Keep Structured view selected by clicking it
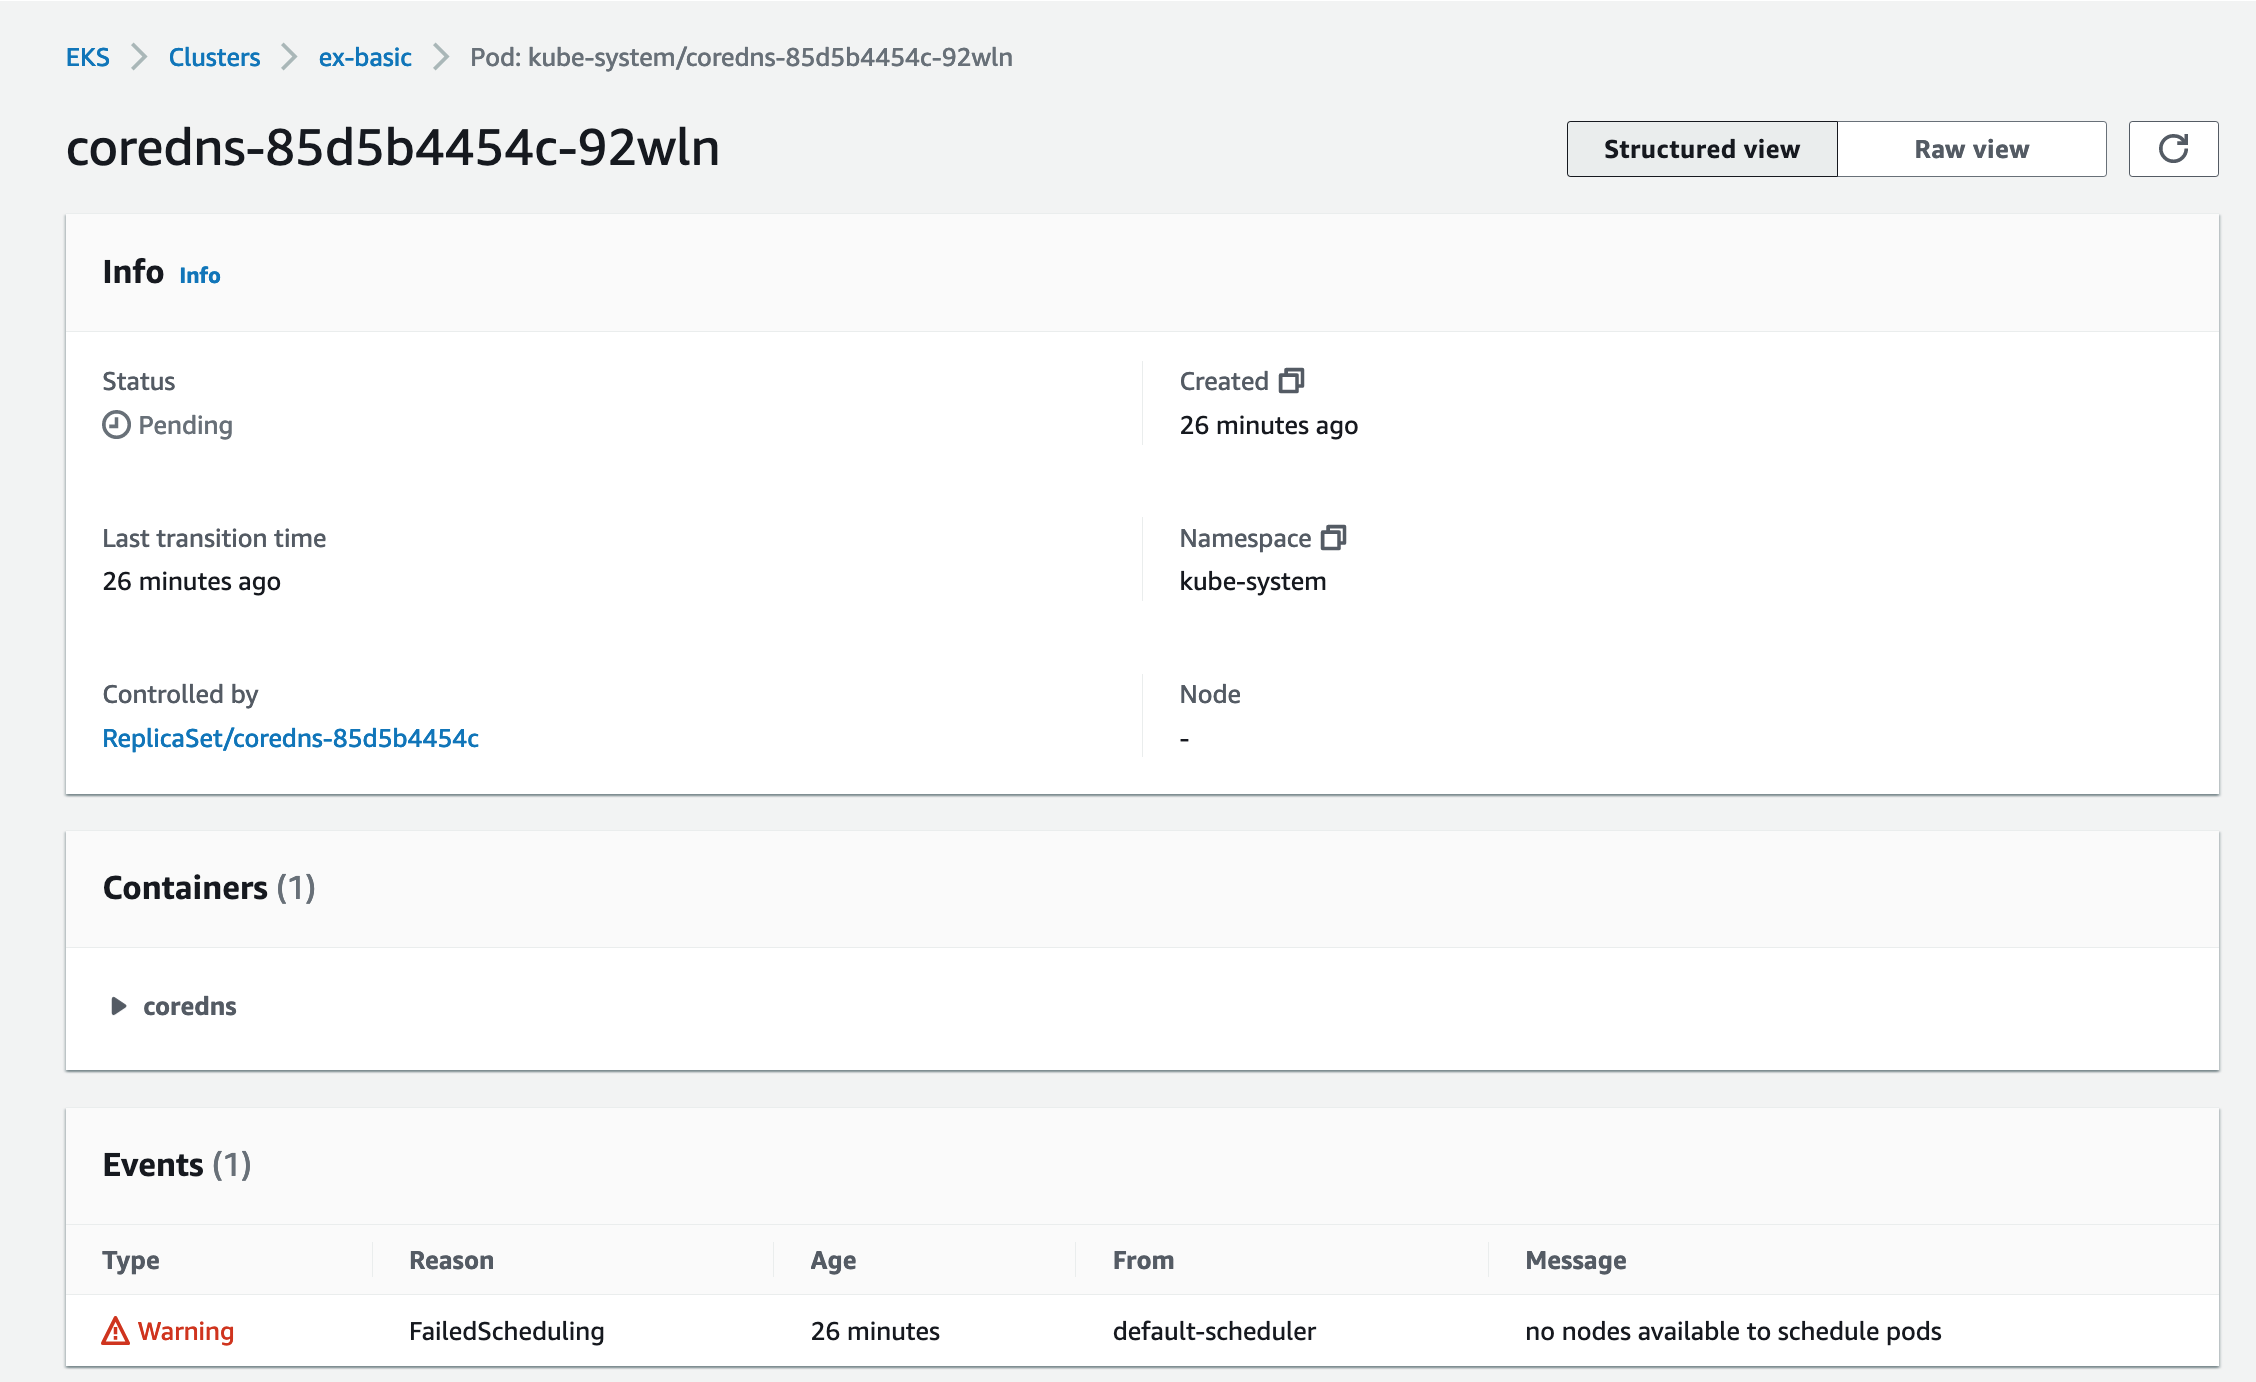Image resolution: width=2256 pixels, height=1382 pixels. click(x=1700, y=148)
